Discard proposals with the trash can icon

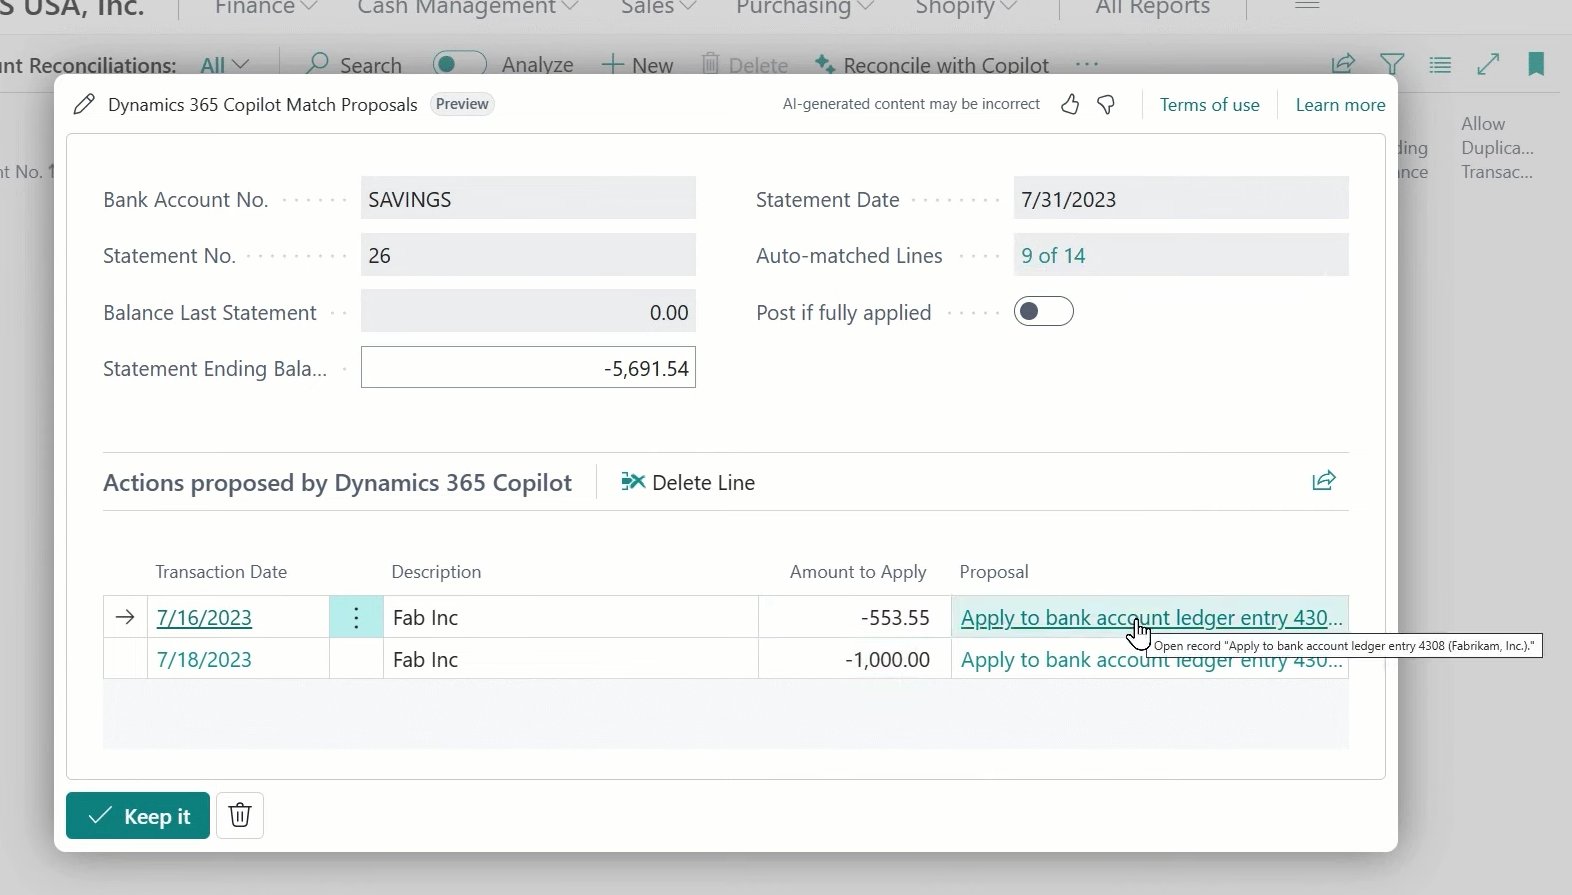(x=240, y=816)
